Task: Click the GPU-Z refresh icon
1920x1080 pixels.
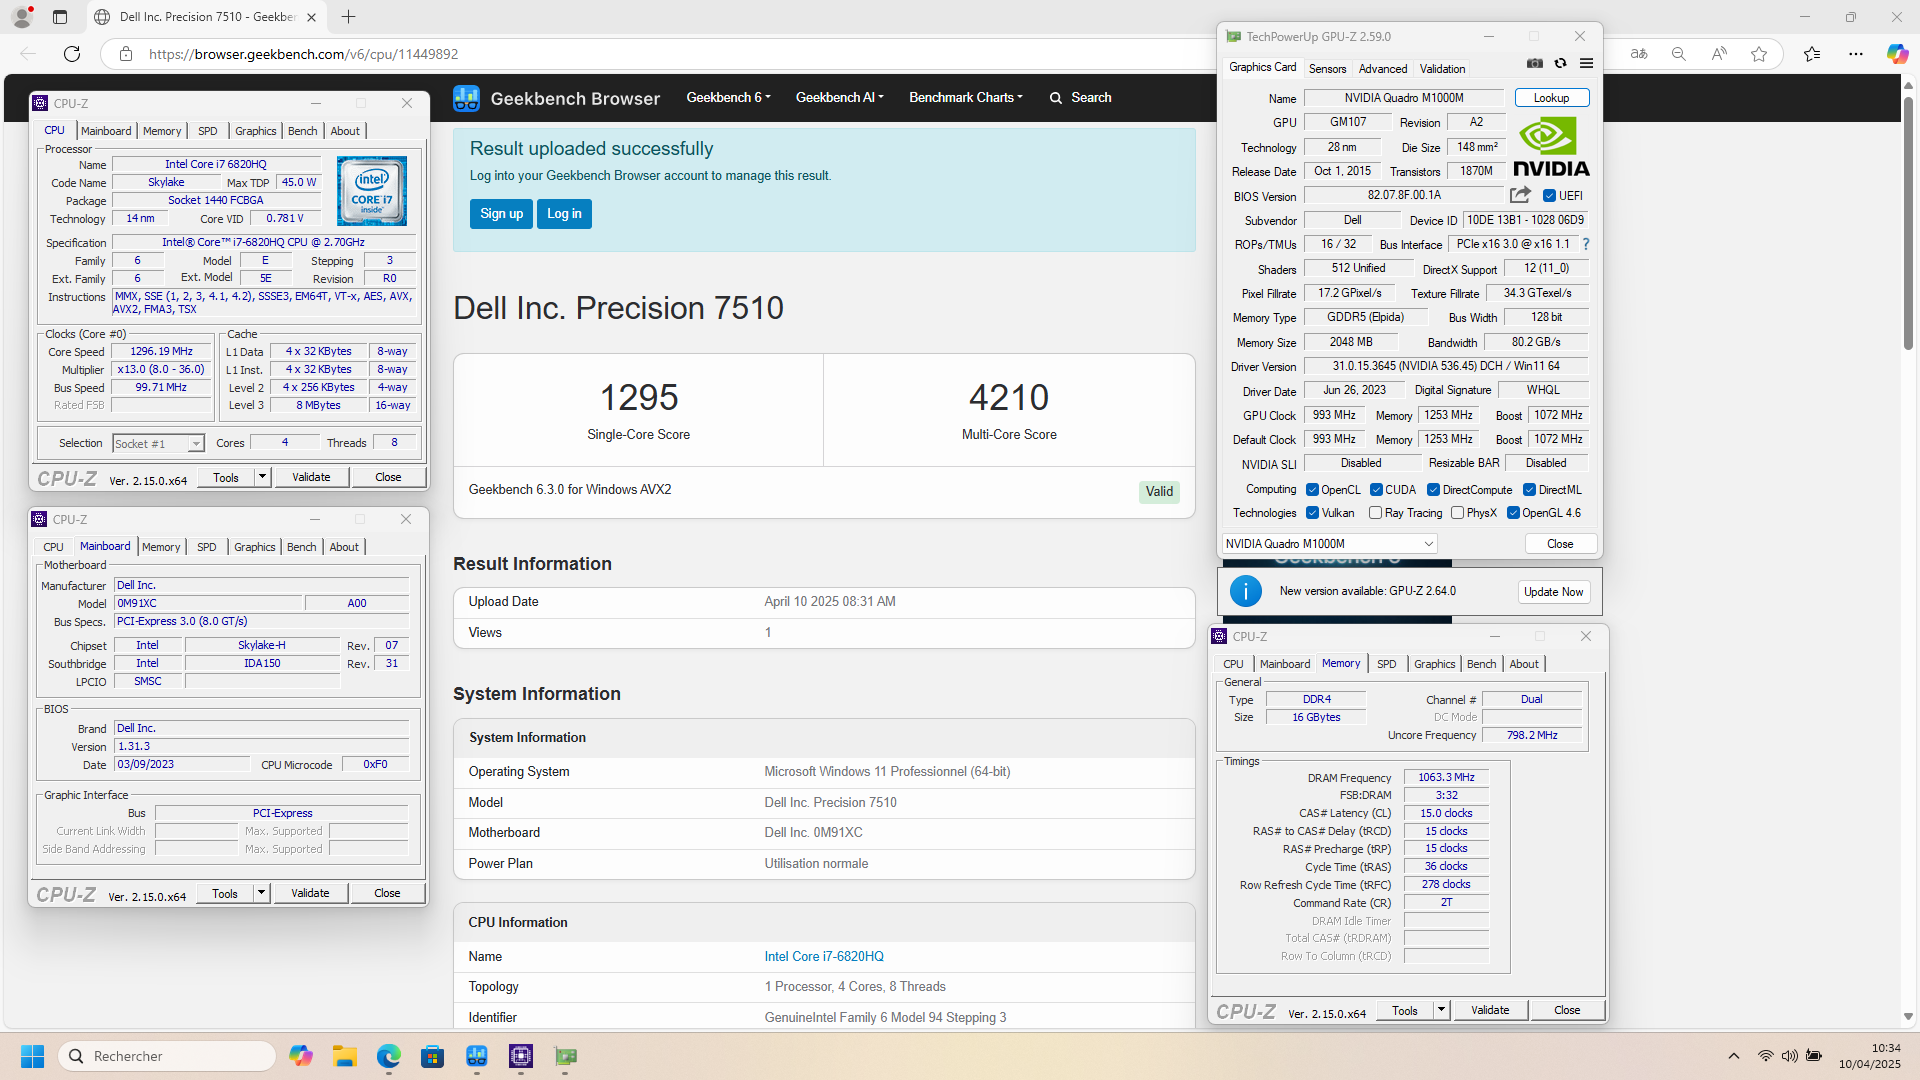Action: pyautogui.click(x=1560, y=63)
